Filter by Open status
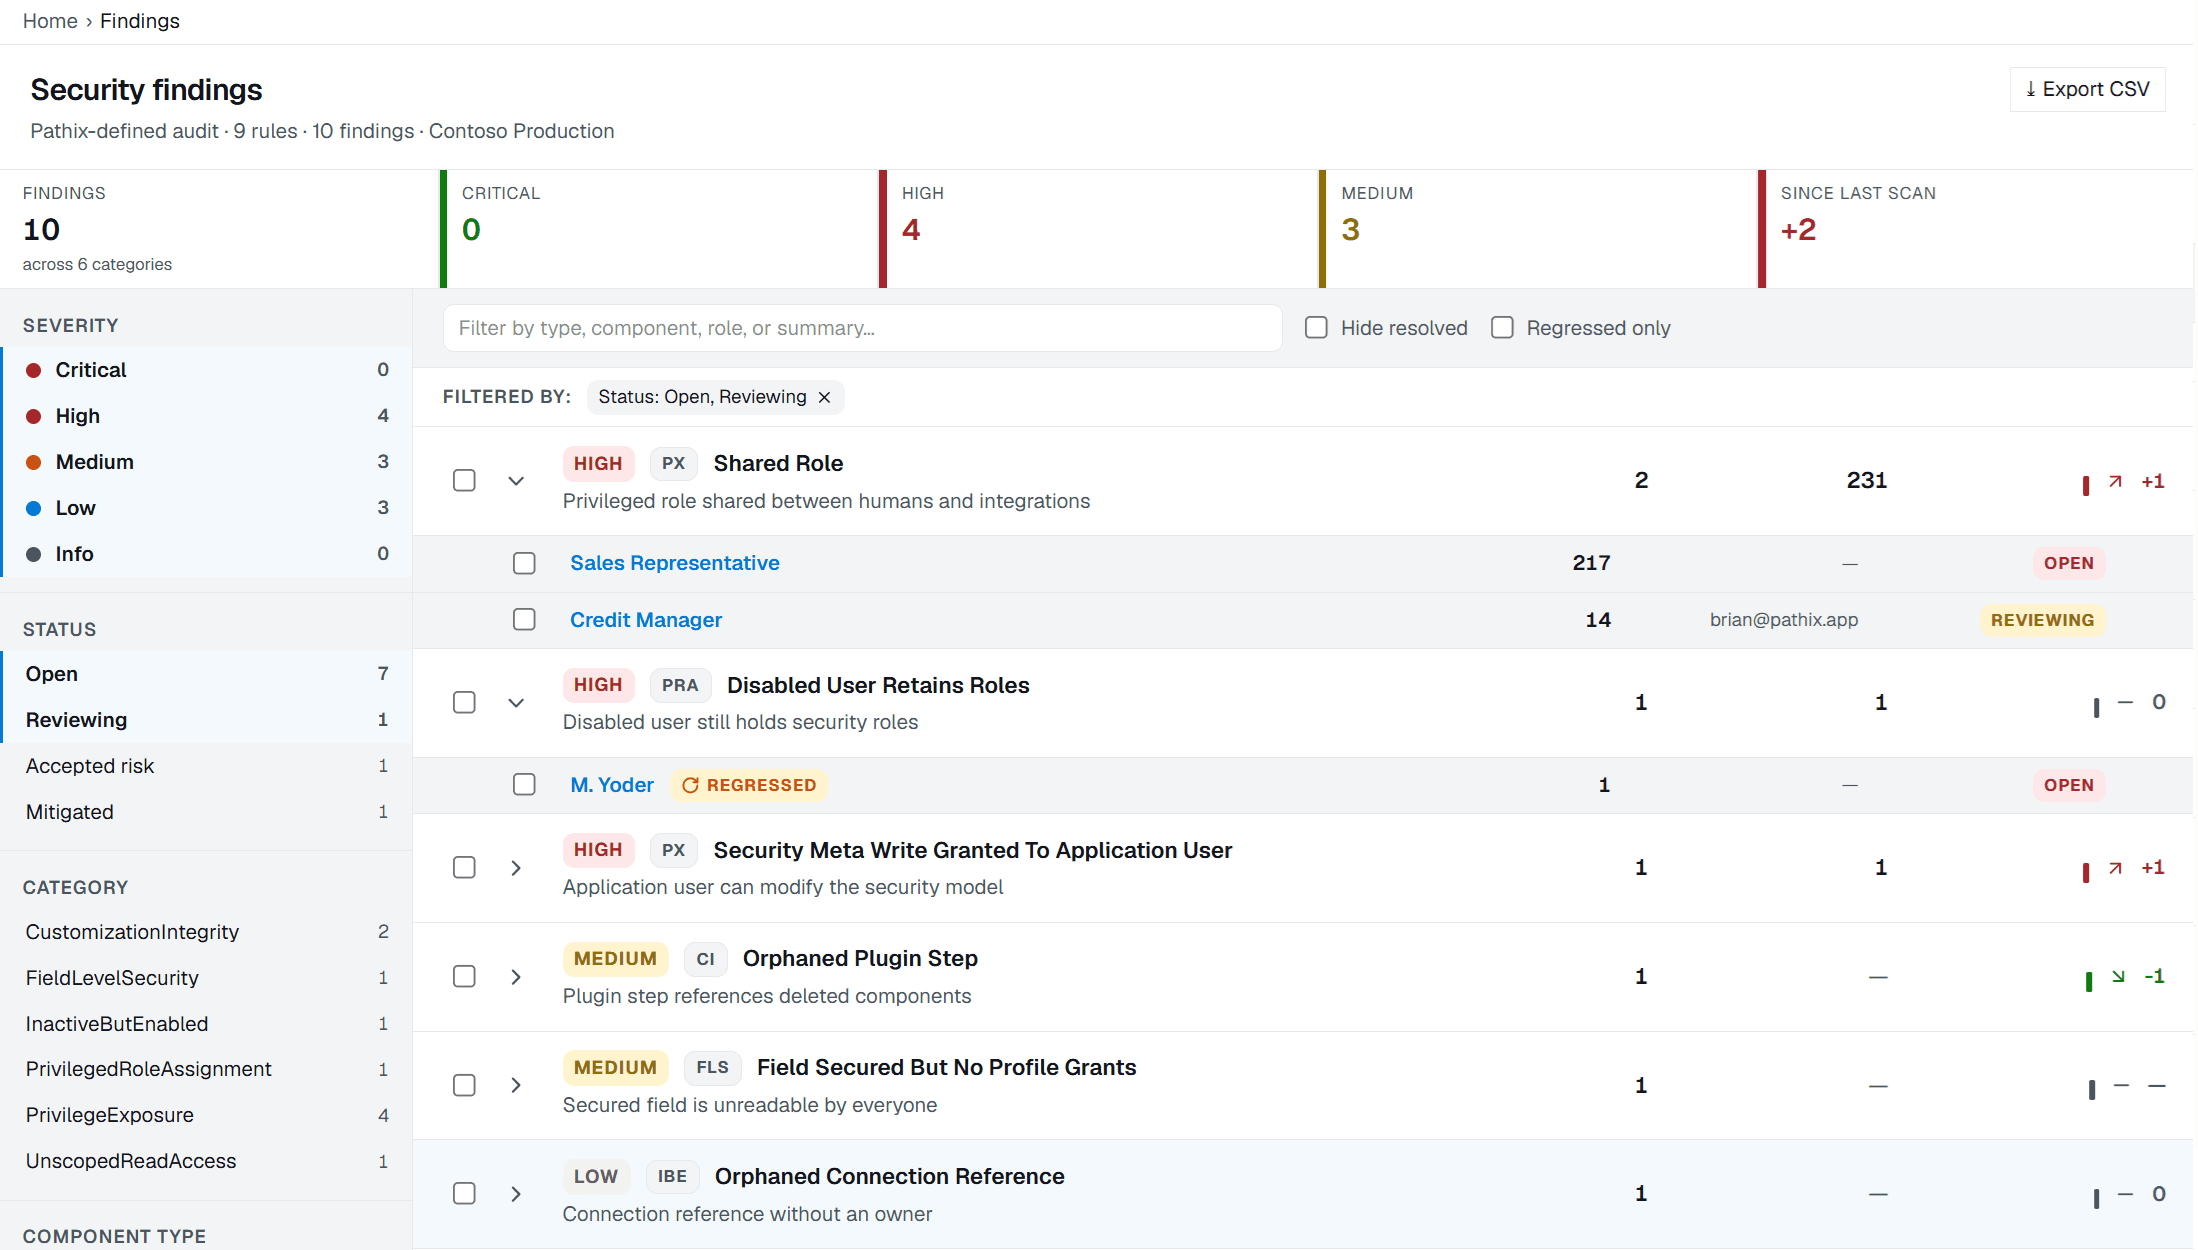Viewport: 2198px width, 1250px height. tap(207, 674)
